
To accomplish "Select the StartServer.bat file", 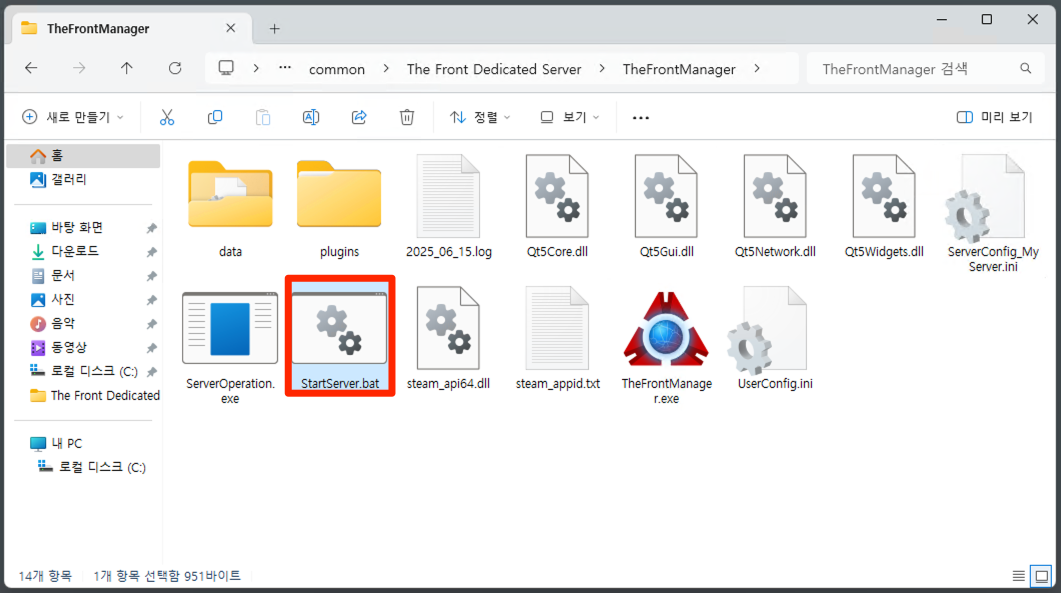I will (340, 338).
